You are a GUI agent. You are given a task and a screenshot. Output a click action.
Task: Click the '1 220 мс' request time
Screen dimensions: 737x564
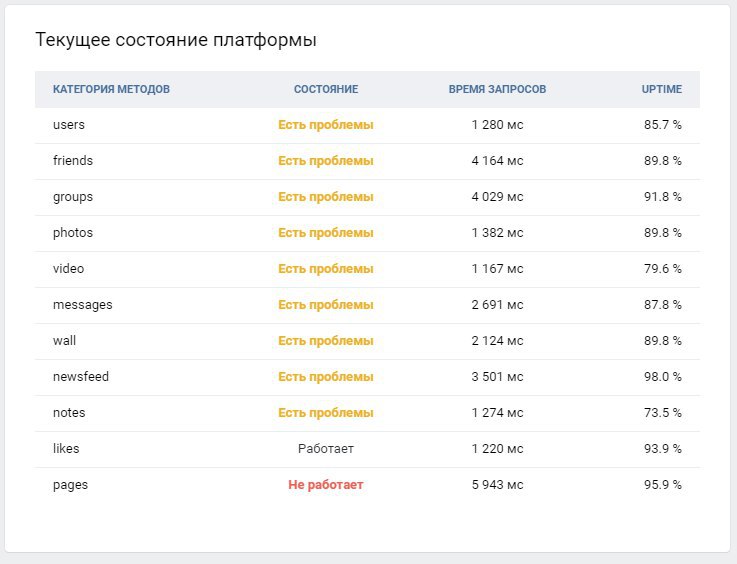click(x=497, y=449)
